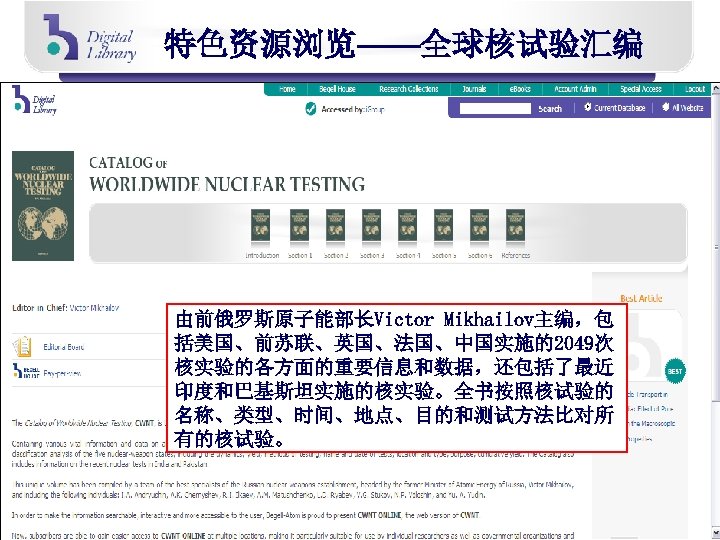The width and height of the screenshot is (720, 540).
Task: Click the green BEST badge icon
Action: [675, 371]
